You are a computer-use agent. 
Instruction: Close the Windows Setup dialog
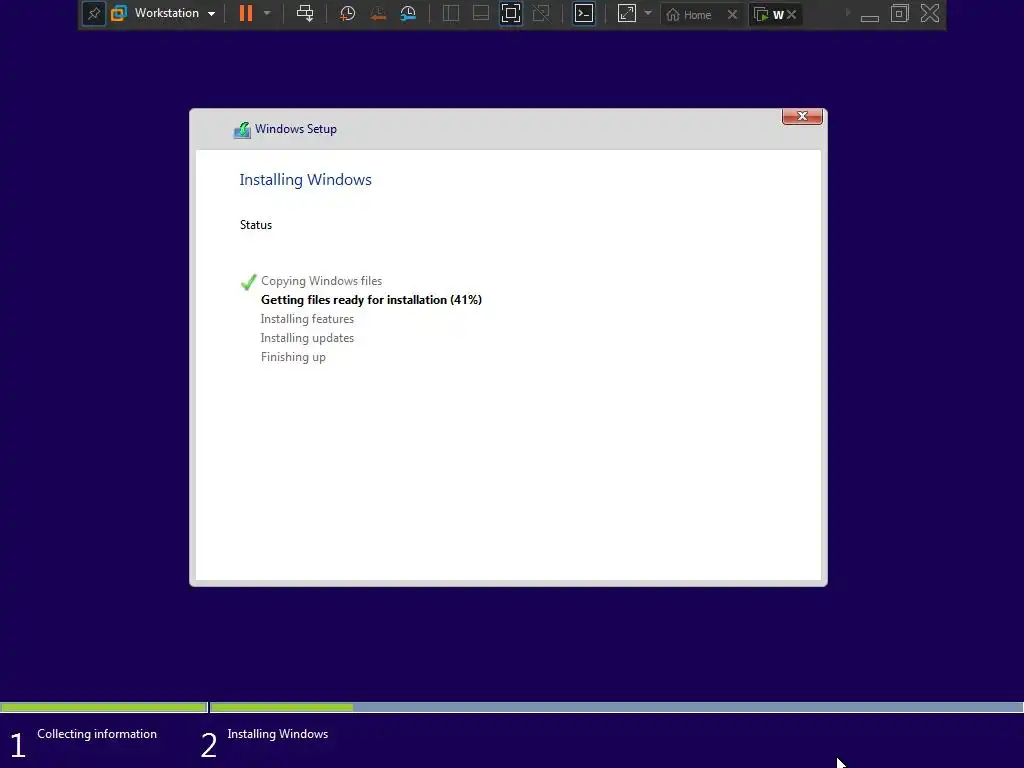[x=802, y=116]
